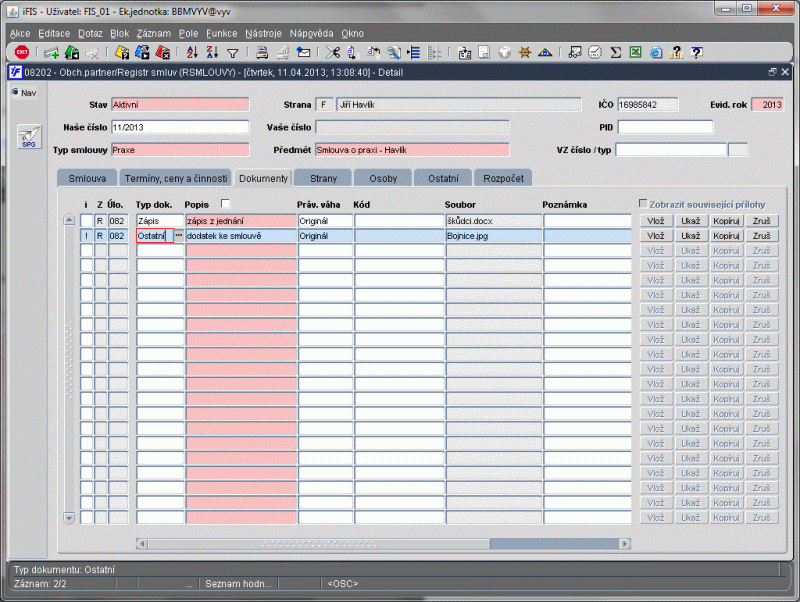Image resolution: width=800 pixels, height=602 pixels.
Task: Click the printer icon in toolbar
Action: 261,52
